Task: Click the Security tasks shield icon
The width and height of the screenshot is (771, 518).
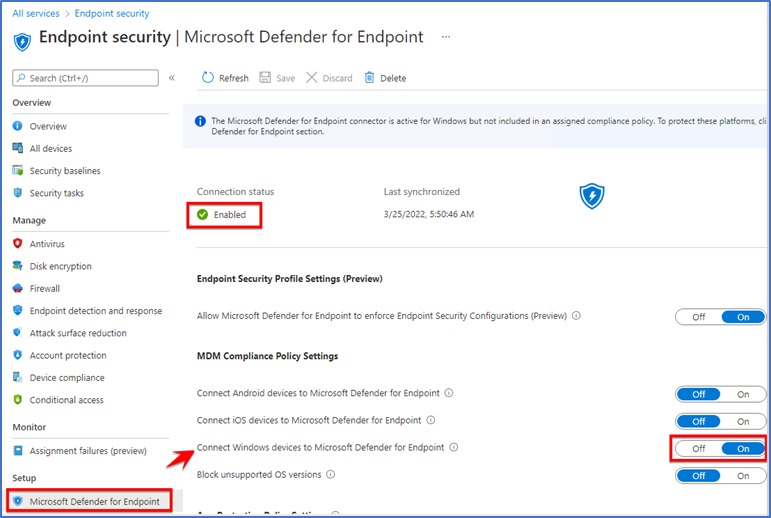Action: pos(18,193)
